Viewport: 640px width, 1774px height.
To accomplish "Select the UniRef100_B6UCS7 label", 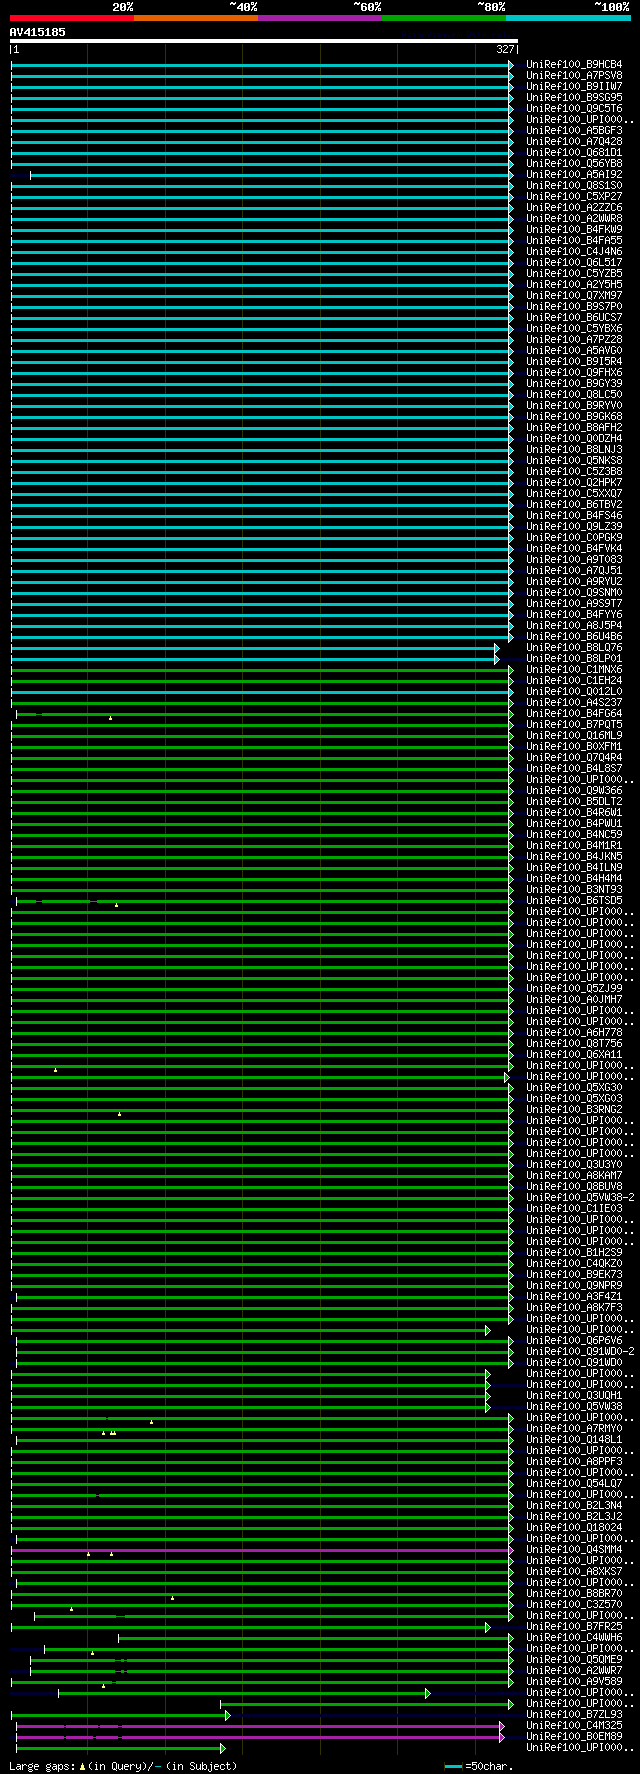I will 574,318.
